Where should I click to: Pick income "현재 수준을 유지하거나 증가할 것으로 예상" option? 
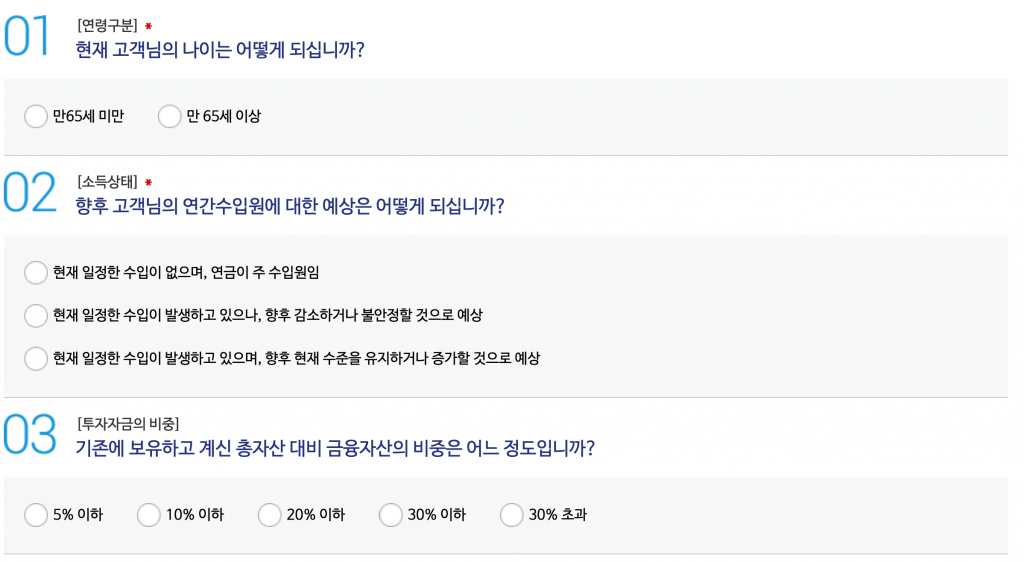(x=36, y=358)
